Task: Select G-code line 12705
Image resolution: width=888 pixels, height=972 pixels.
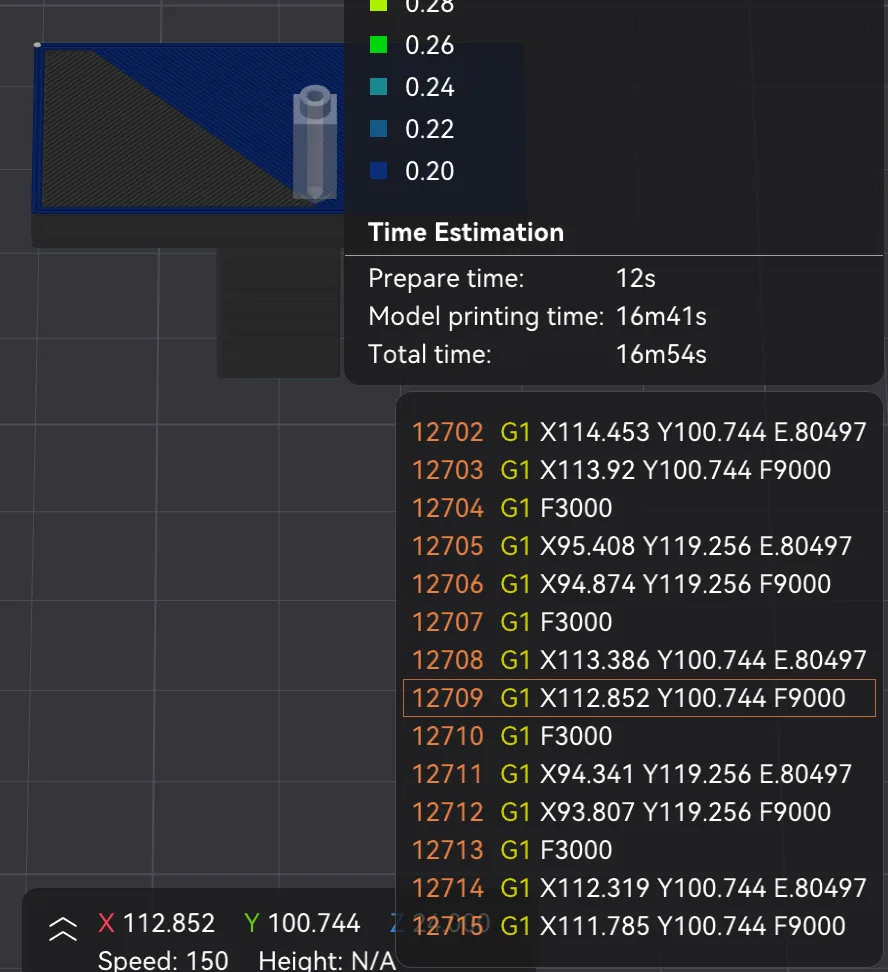Action: coord(639,546)
